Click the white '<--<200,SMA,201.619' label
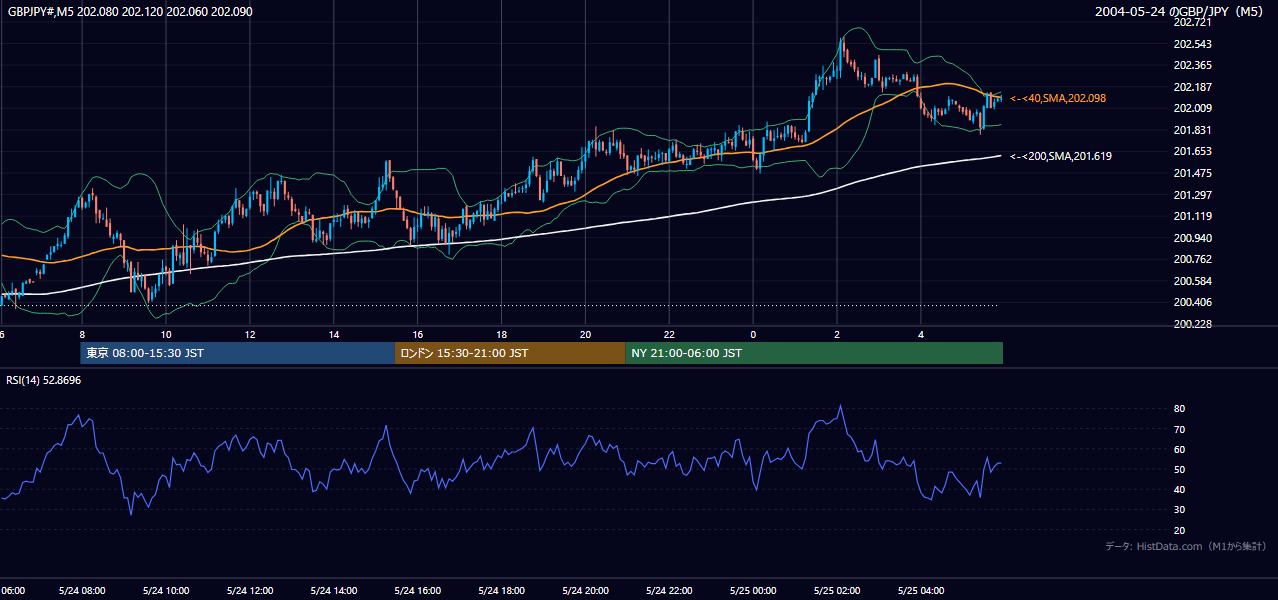The width and height of the screenshot is (1278, 600). tap(1060, 156)
